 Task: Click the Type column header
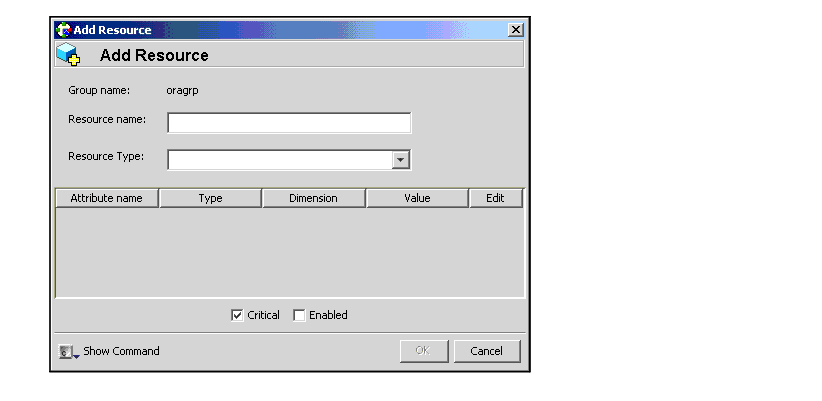210,198
